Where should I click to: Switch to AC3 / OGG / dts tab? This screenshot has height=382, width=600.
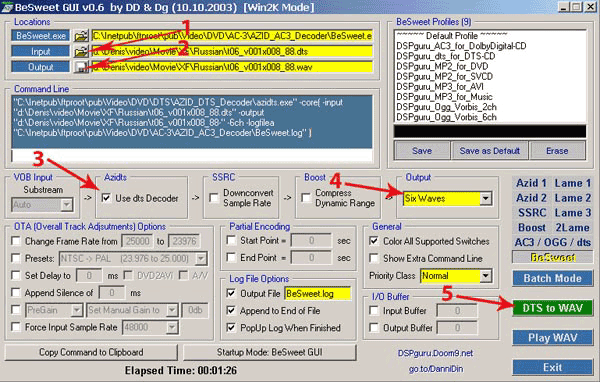pos(553,242)
